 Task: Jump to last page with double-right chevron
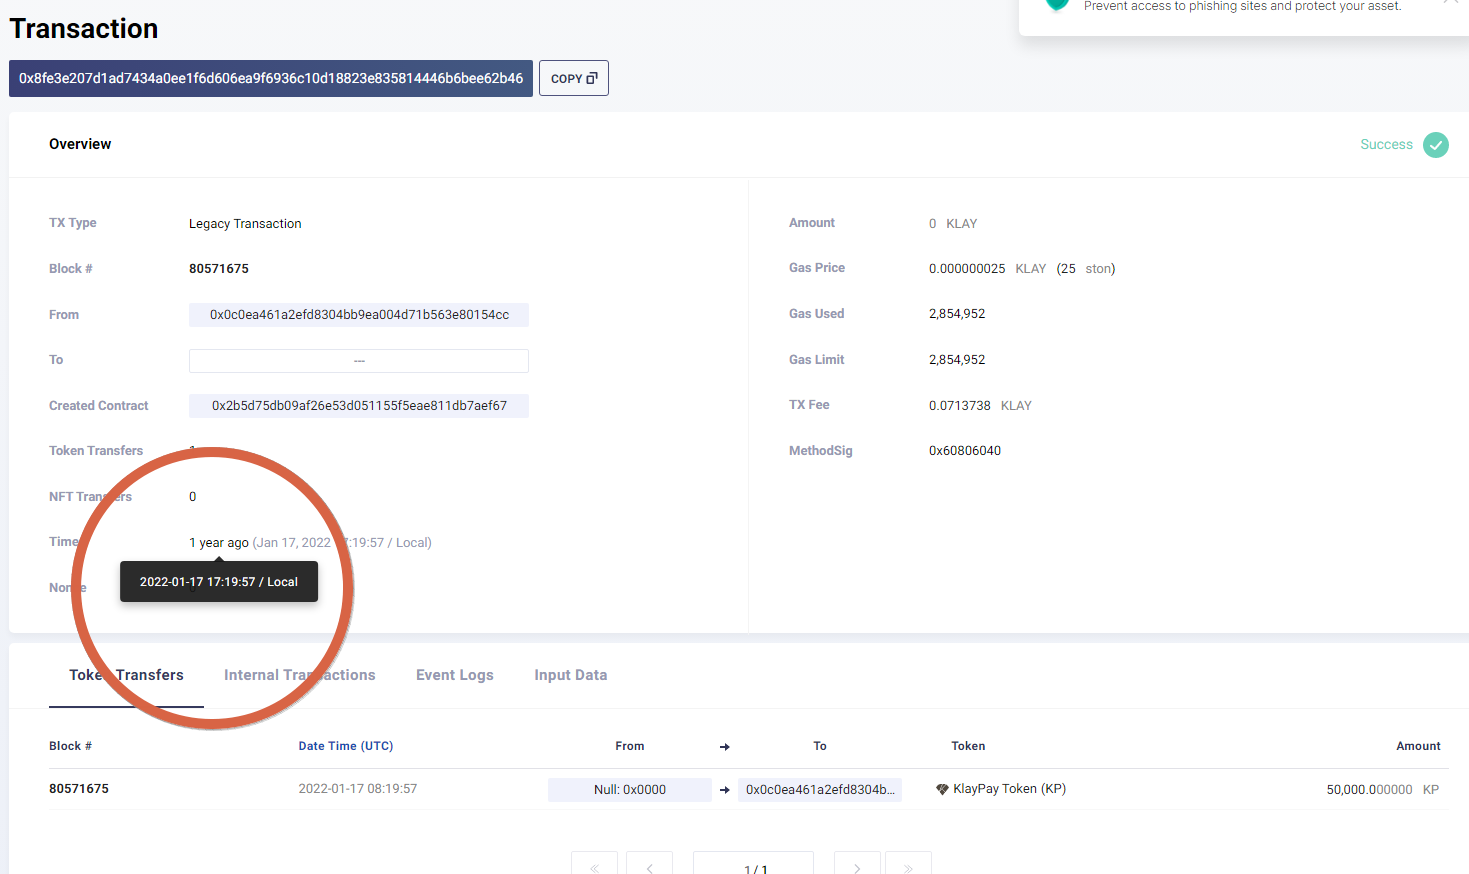click(x=908, y=866)
